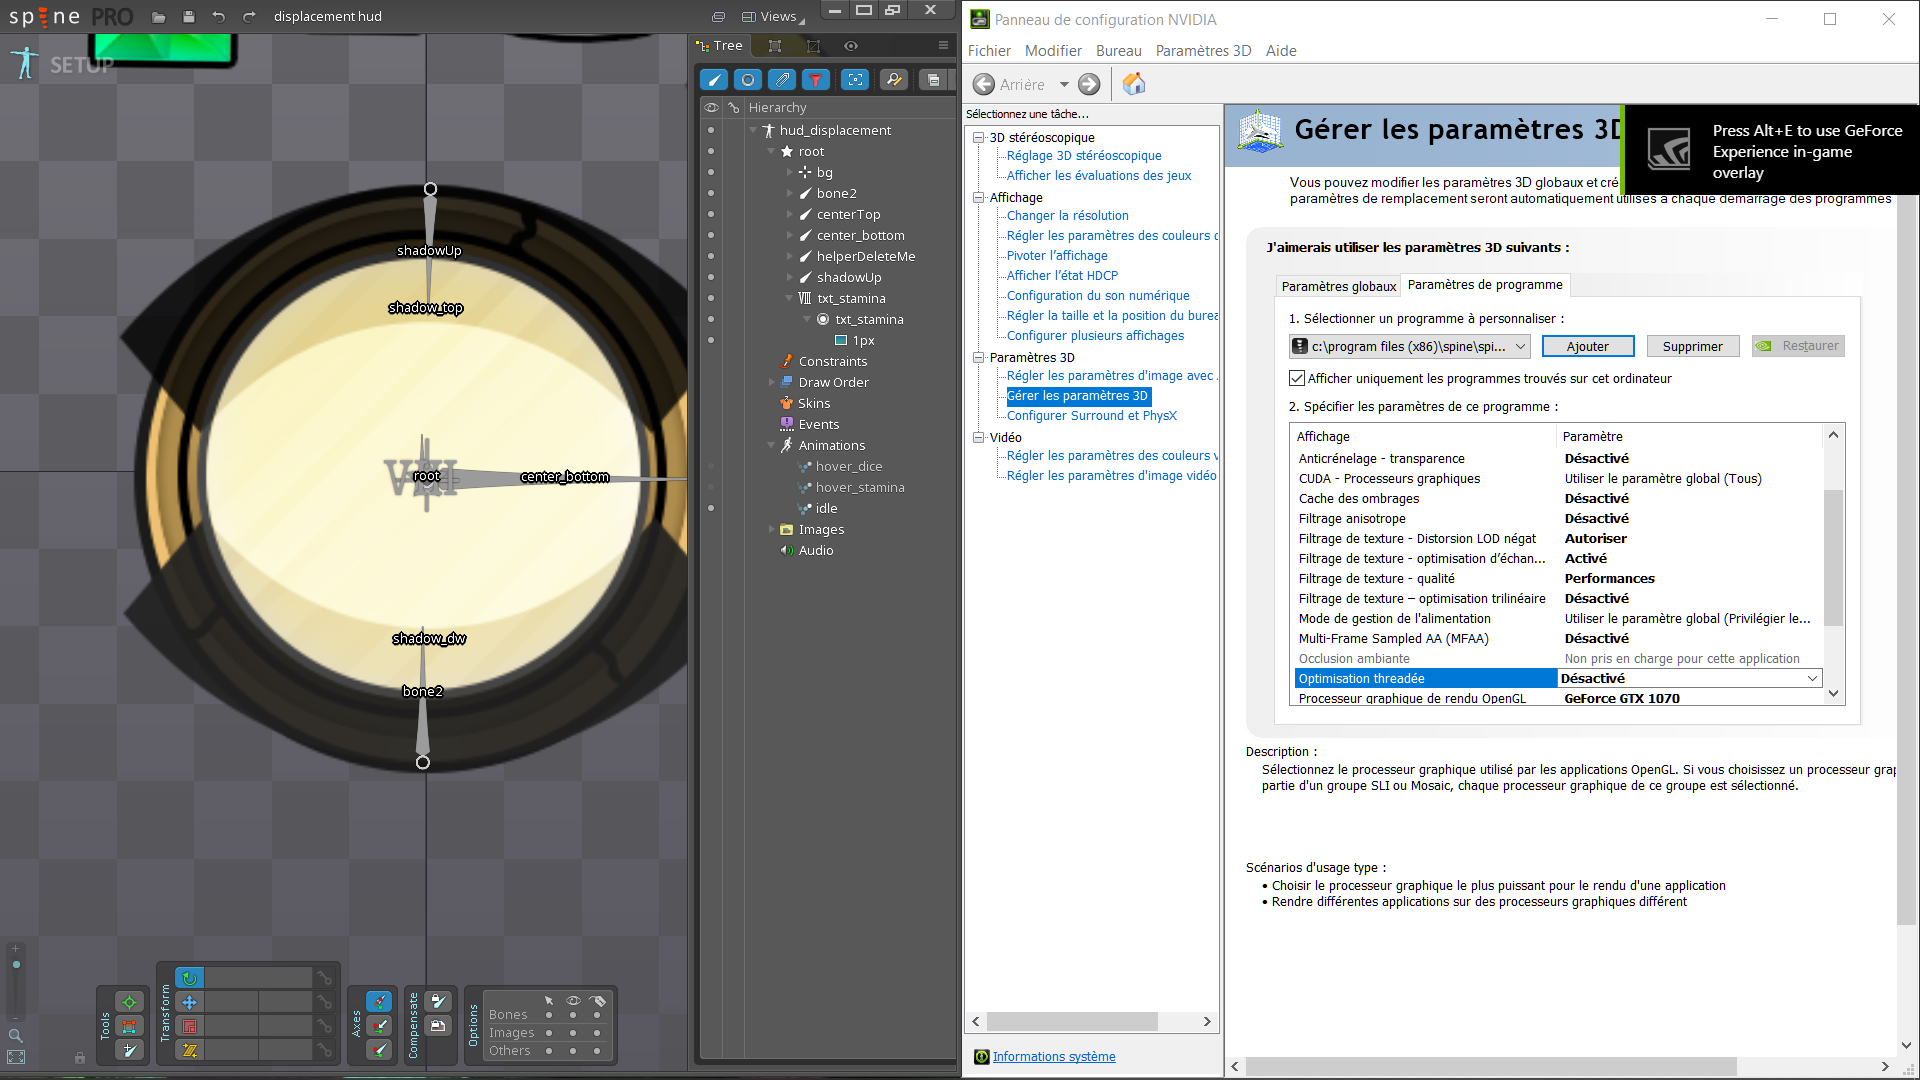The width and height of the screenshot is (1920, 1080).
Task: Select the Weights tool in Tools panel
Action: pyautogui.click(x=129, y=1026)
